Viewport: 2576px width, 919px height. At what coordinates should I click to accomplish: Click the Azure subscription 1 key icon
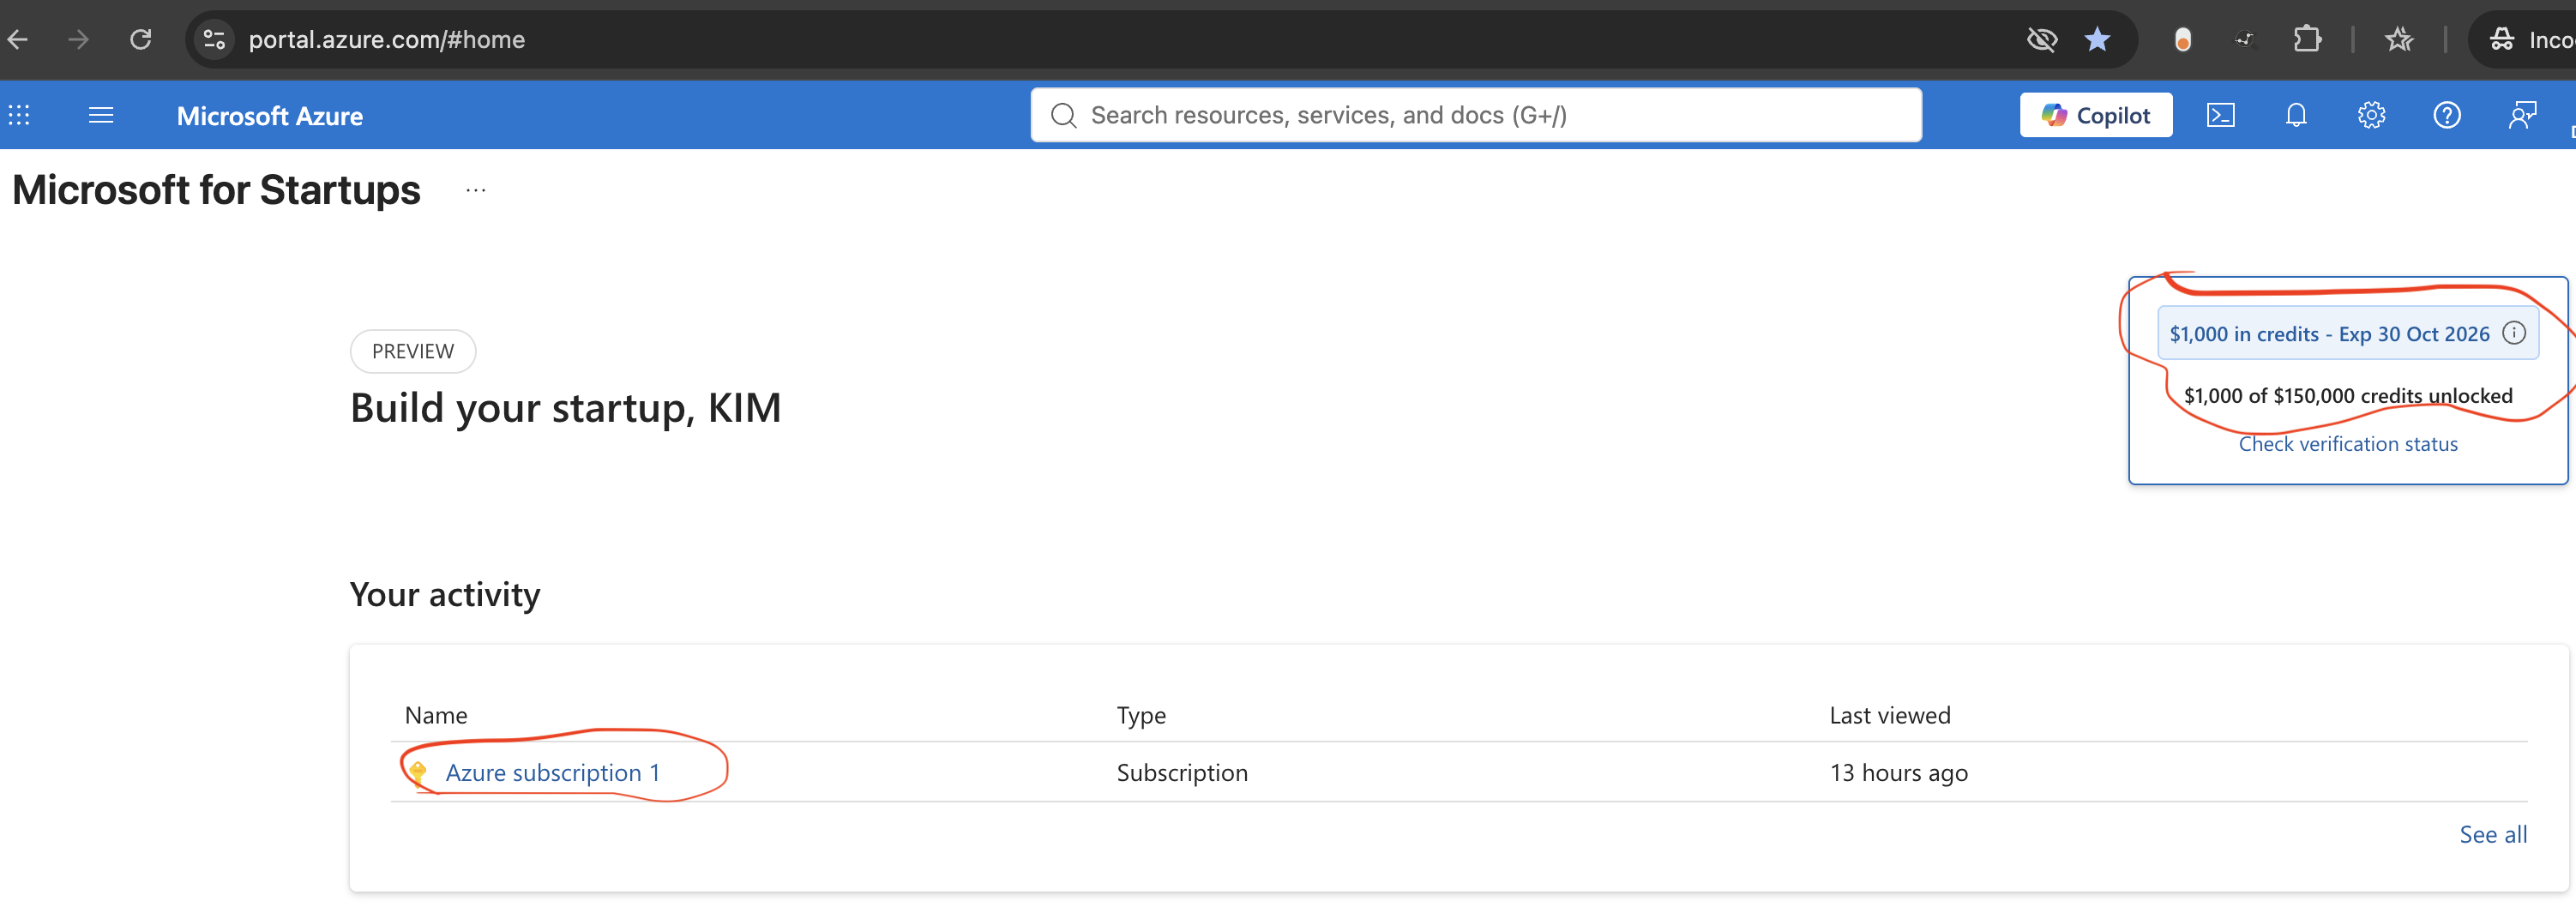pos(418,772)
